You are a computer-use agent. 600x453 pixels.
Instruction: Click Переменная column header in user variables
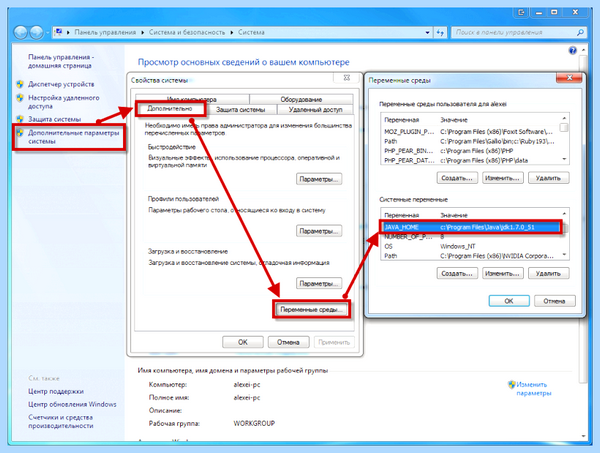401,120
